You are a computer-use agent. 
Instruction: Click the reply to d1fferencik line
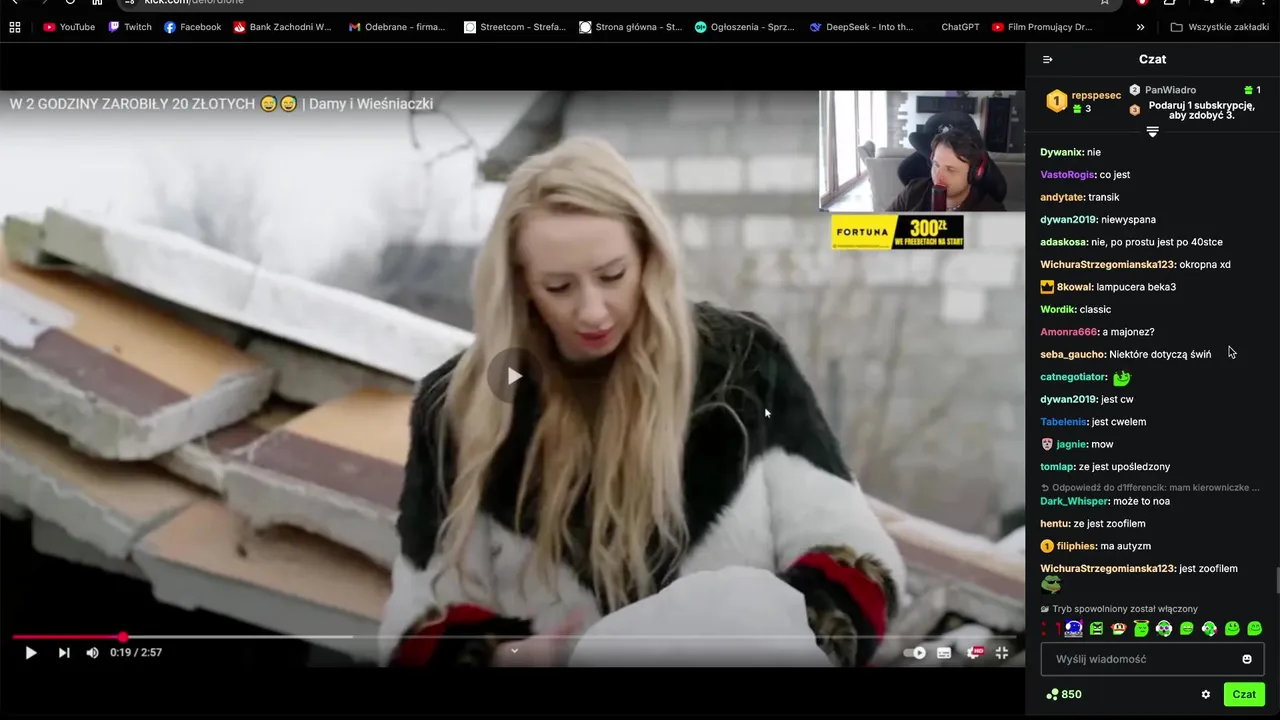(x=1150, y=487)
